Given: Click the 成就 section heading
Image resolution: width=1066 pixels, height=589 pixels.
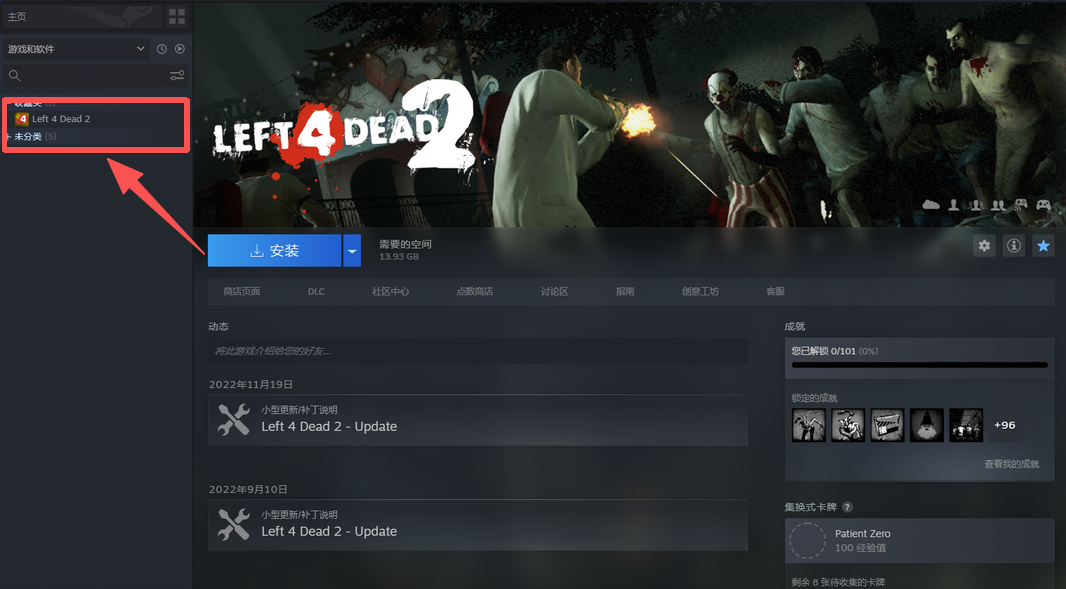Looking at the screenshot, I should pos(795,326).
